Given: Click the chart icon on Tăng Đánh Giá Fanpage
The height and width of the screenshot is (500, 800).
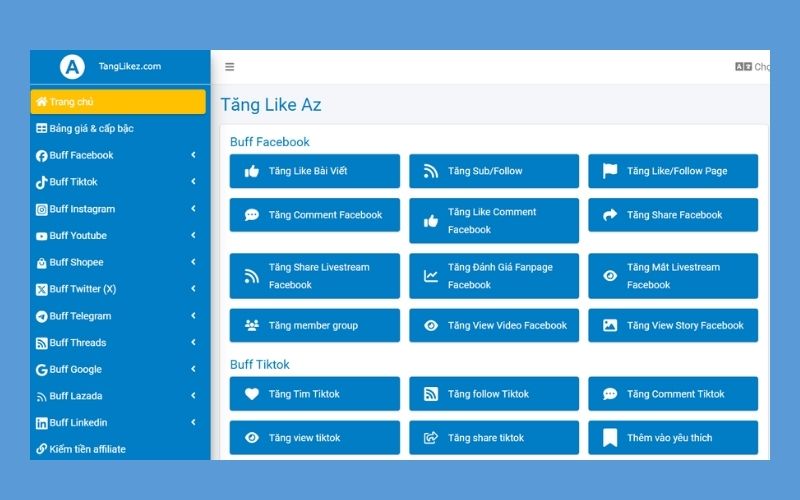Looking at the screenshot, I should pos(431,276).
